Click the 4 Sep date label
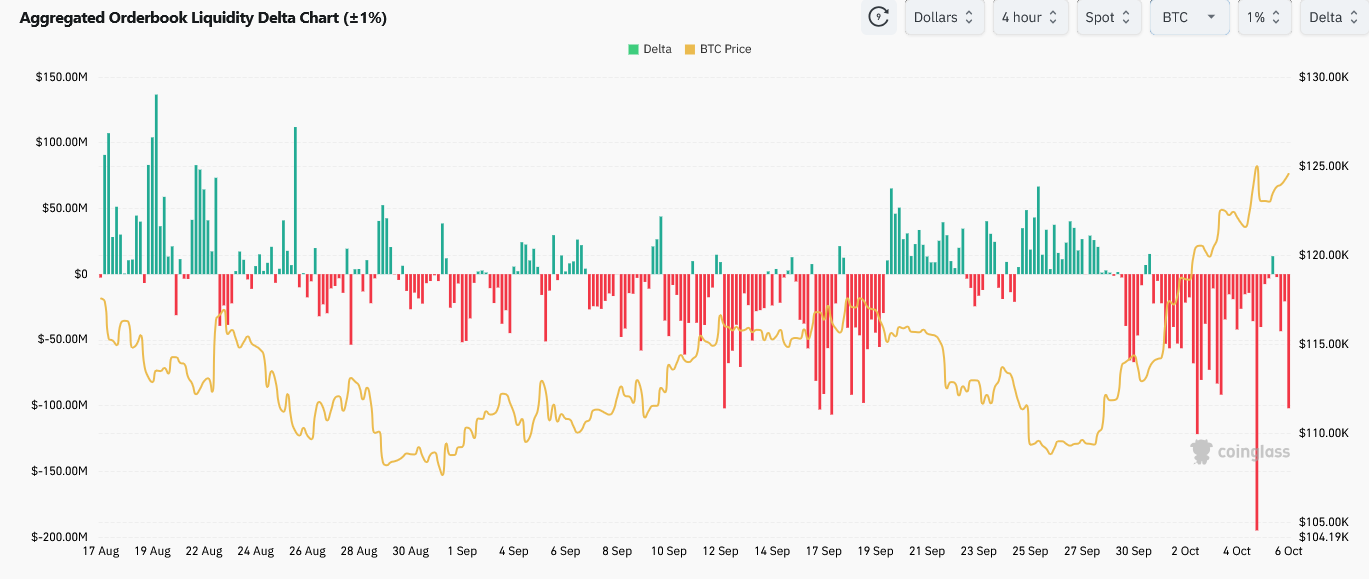 pyautogui.click(x=514, y=551)
